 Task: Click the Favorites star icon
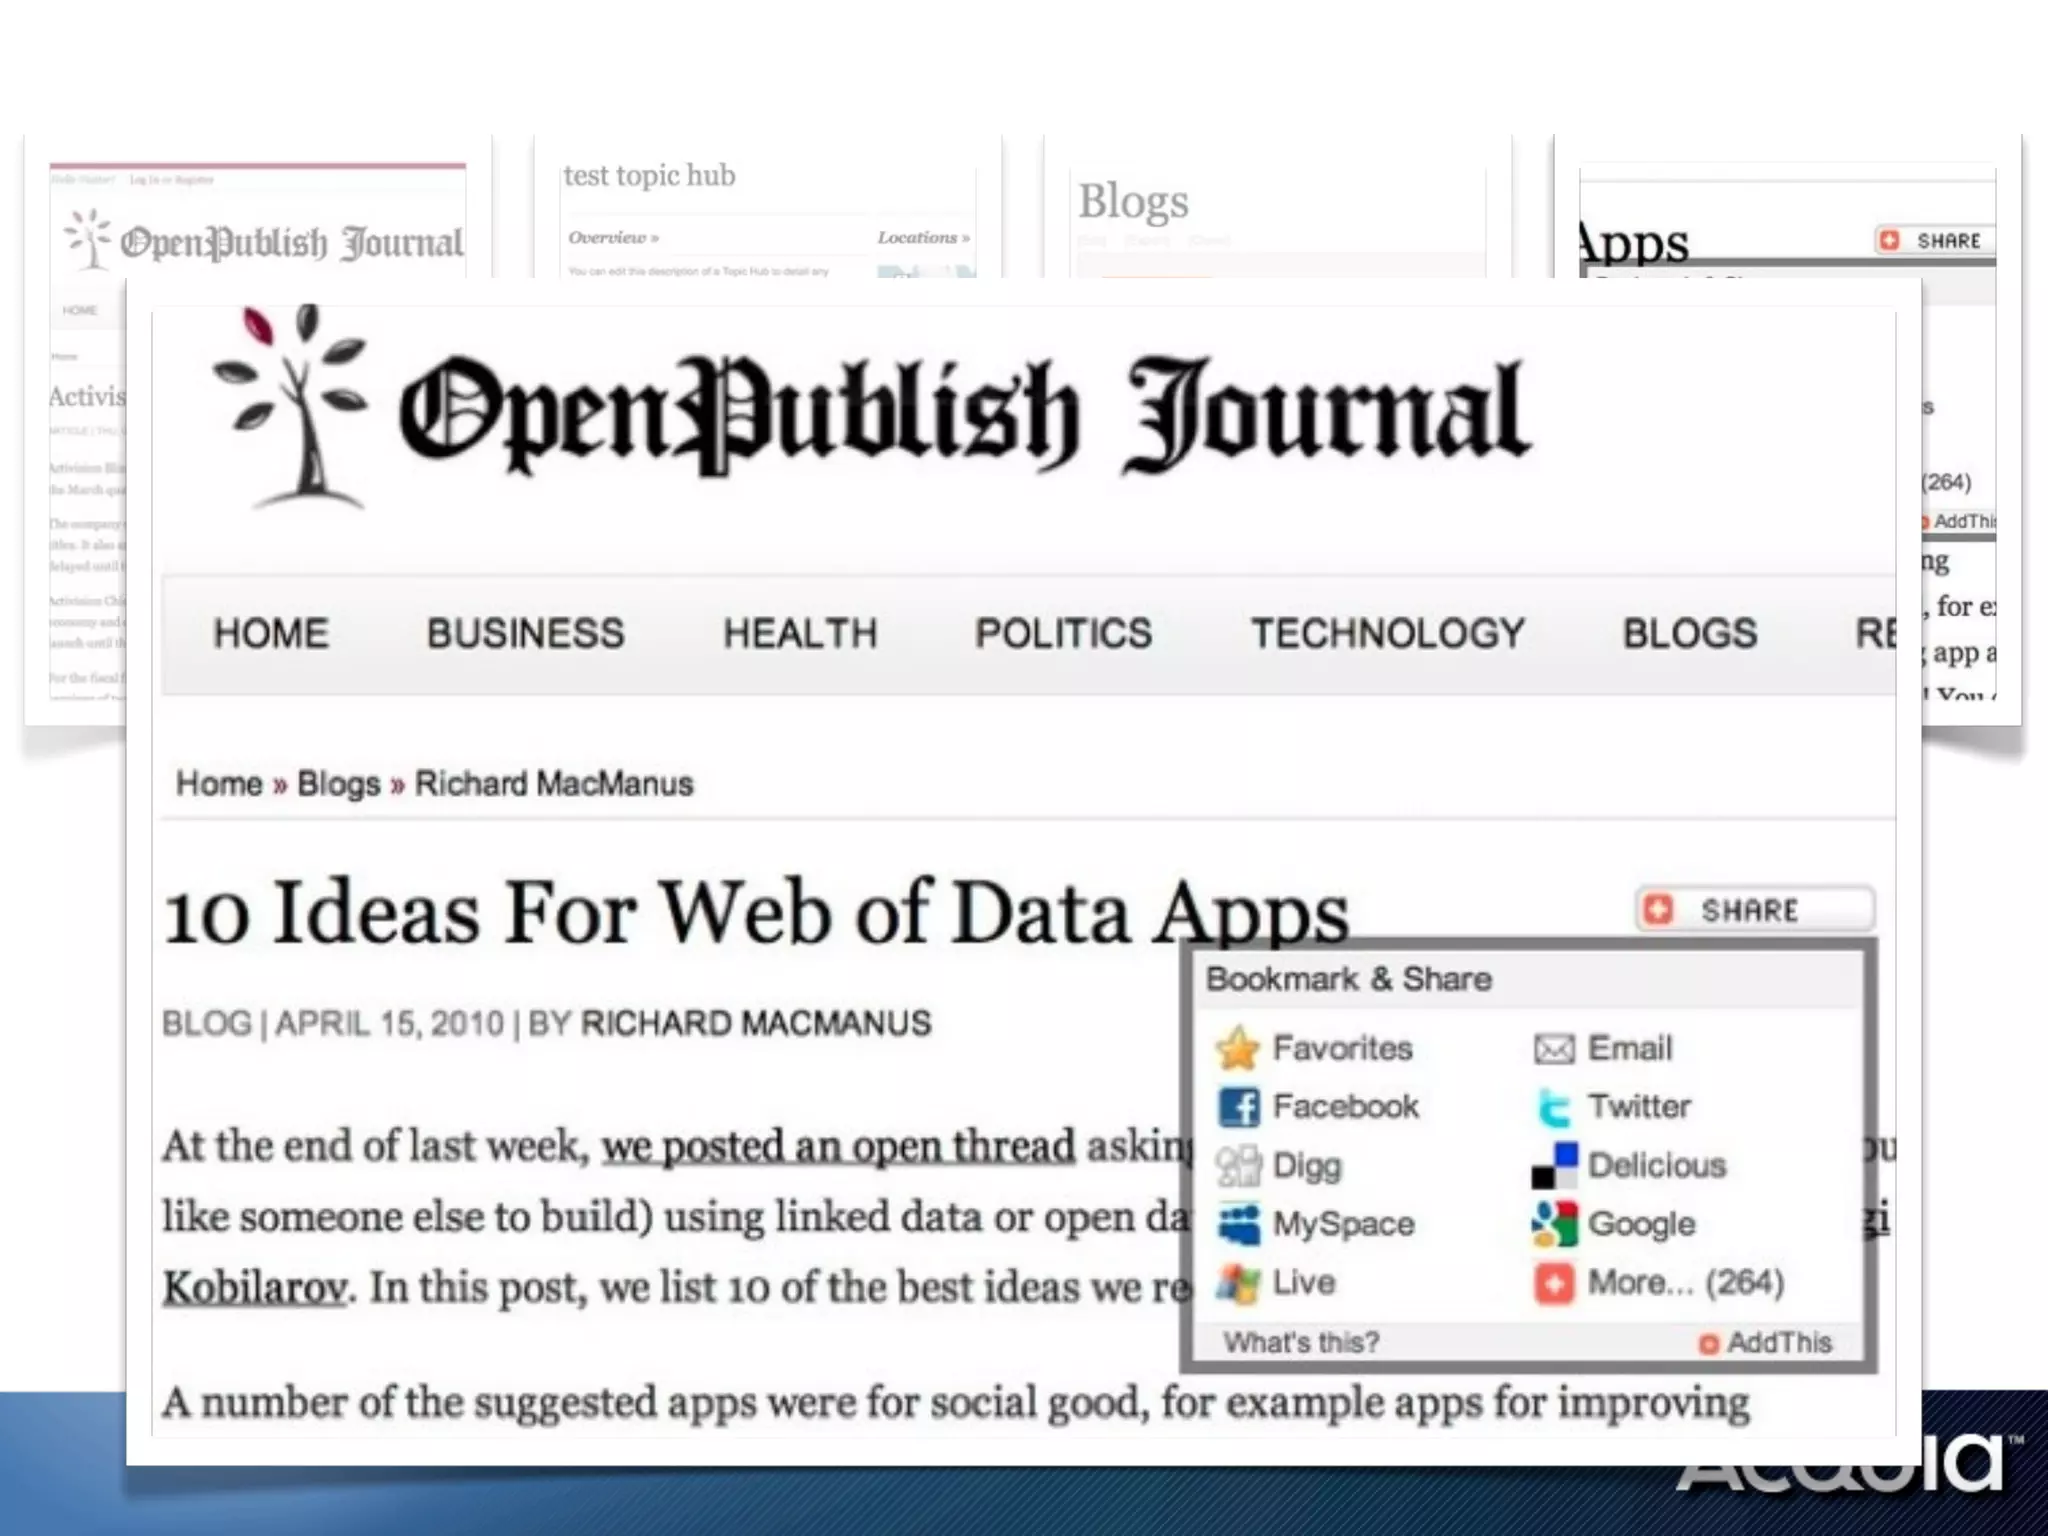coord(1237,1048)
